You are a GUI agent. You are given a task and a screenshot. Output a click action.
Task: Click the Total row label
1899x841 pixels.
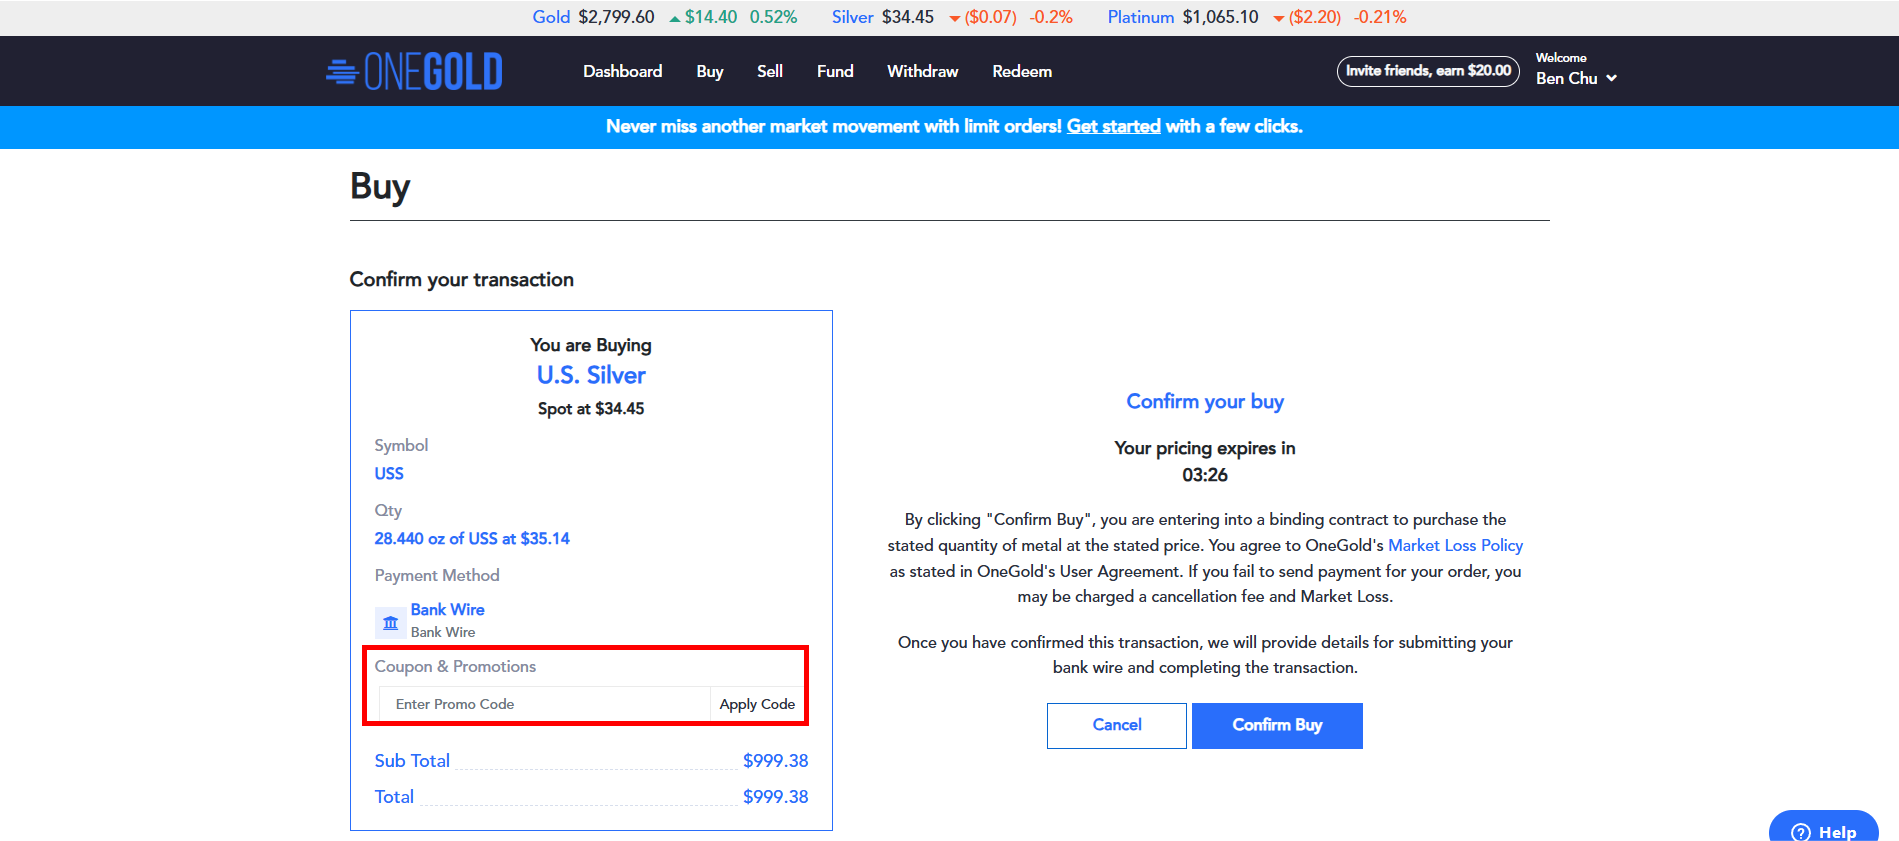(x=394, y=797)
